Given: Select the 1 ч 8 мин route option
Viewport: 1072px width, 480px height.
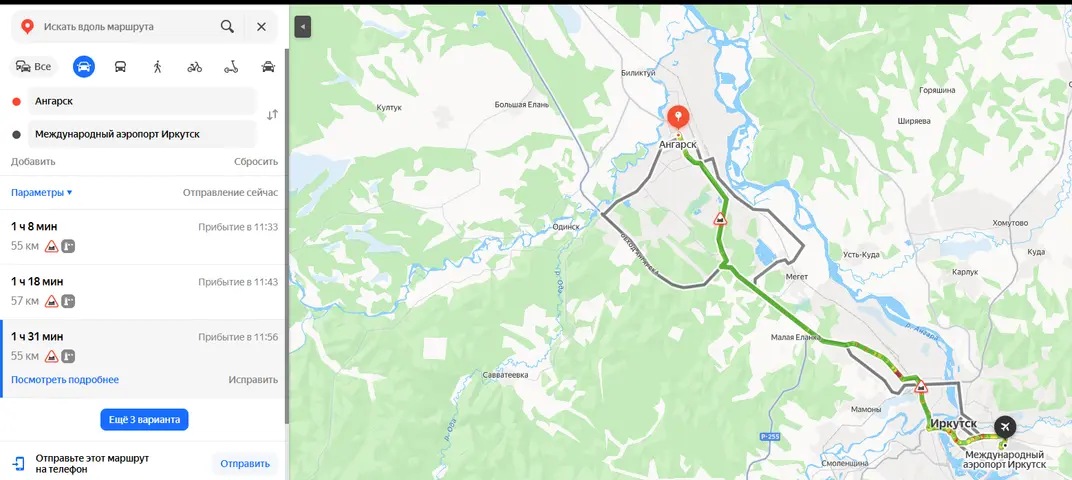Looking at the screenshot, I should point(144,237).
